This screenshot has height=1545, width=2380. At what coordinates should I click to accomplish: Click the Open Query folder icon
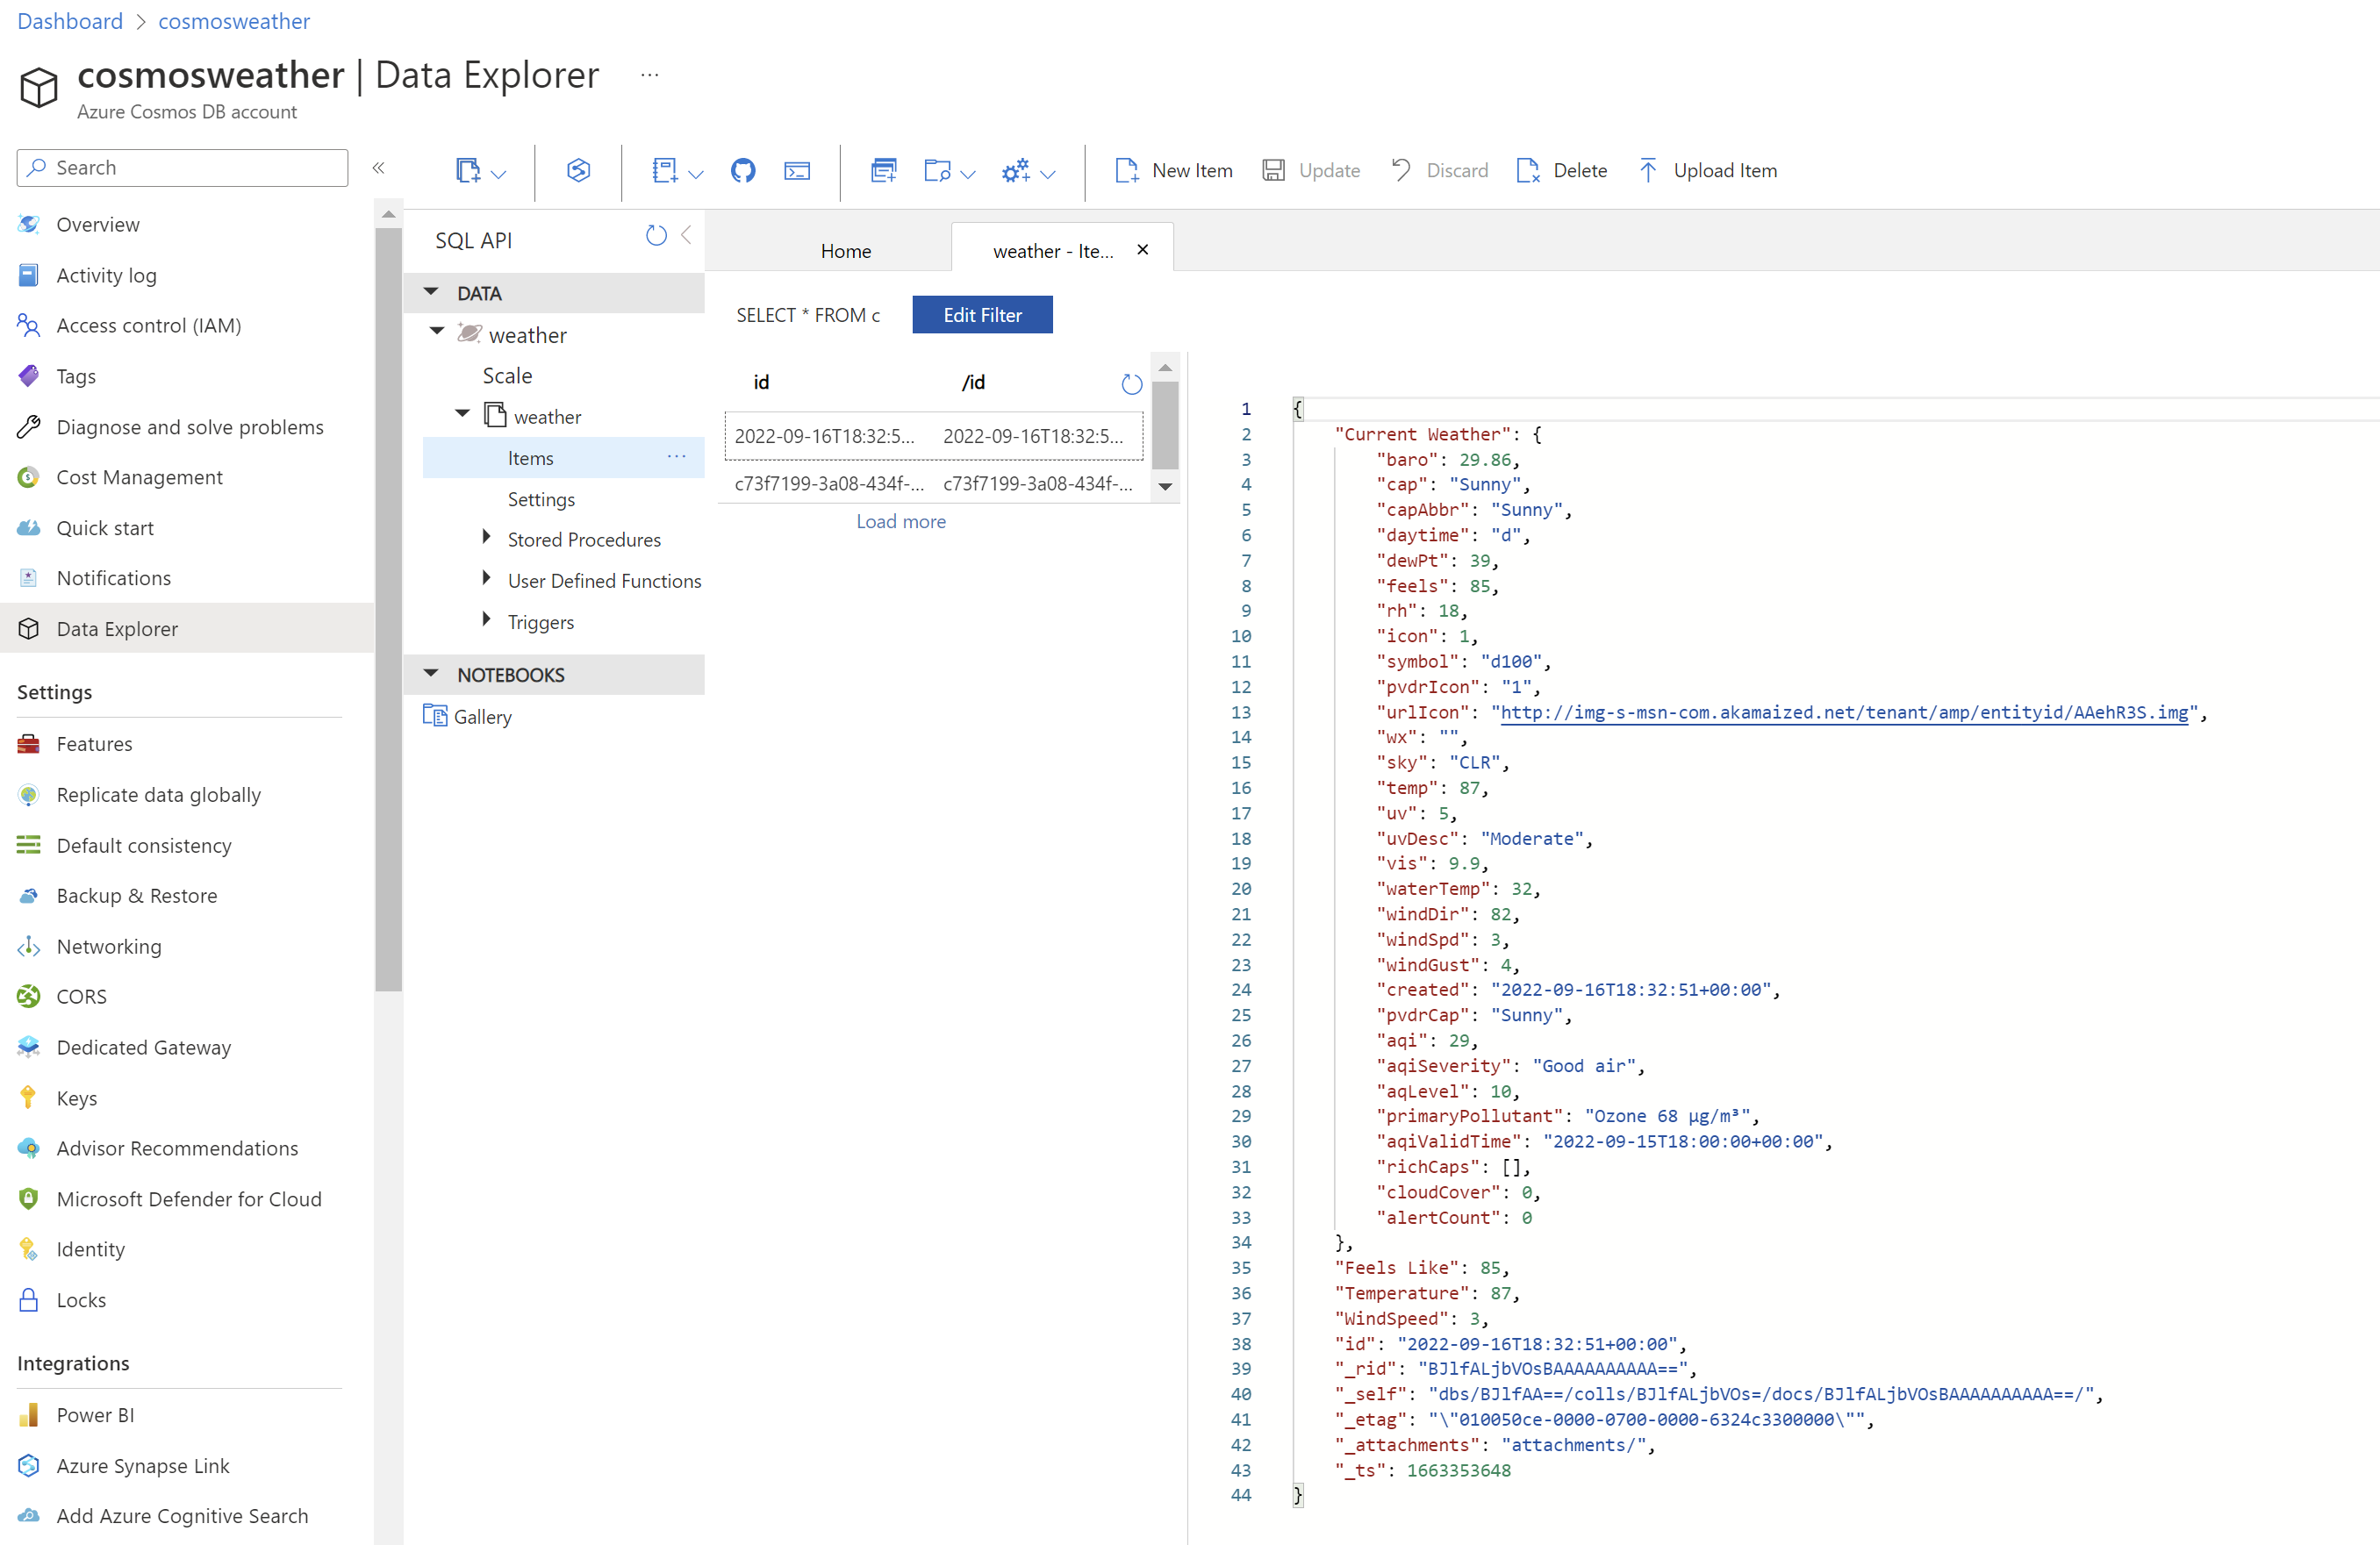pyautogui.click(x=937, y=171)
